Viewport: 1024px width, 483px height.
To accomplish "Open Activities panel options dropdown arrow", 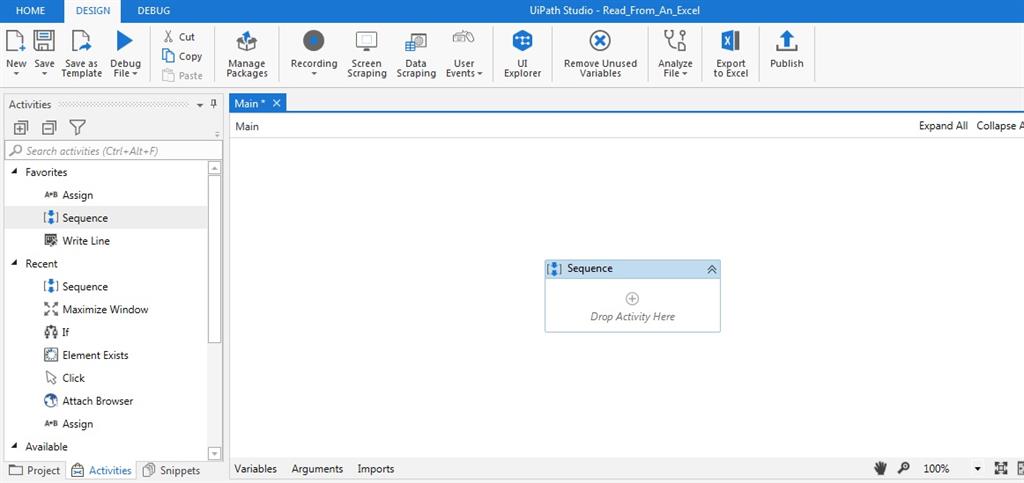I will click(200, 105).
